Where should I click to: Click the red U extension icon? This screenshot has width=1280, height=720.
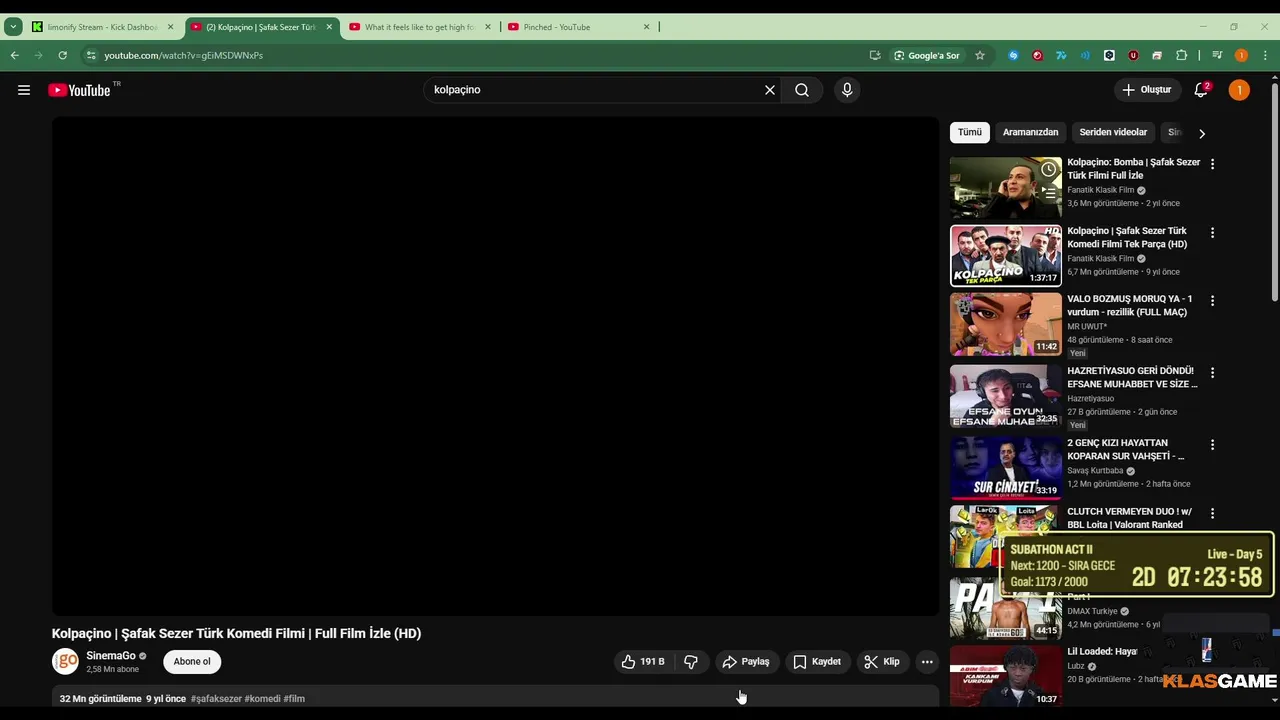coord(1133,55)
